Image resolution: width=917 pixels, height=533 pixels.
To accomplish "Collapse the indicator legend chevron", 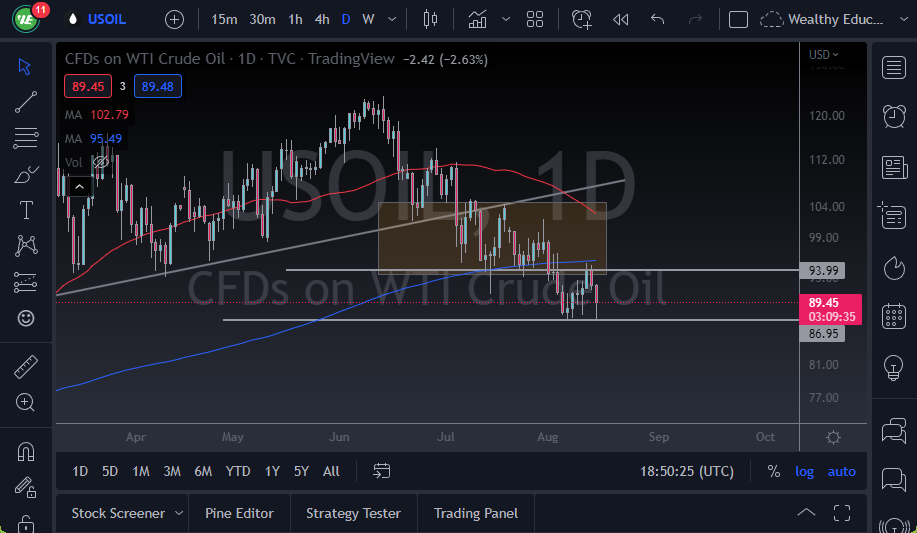I will (79, 187).
